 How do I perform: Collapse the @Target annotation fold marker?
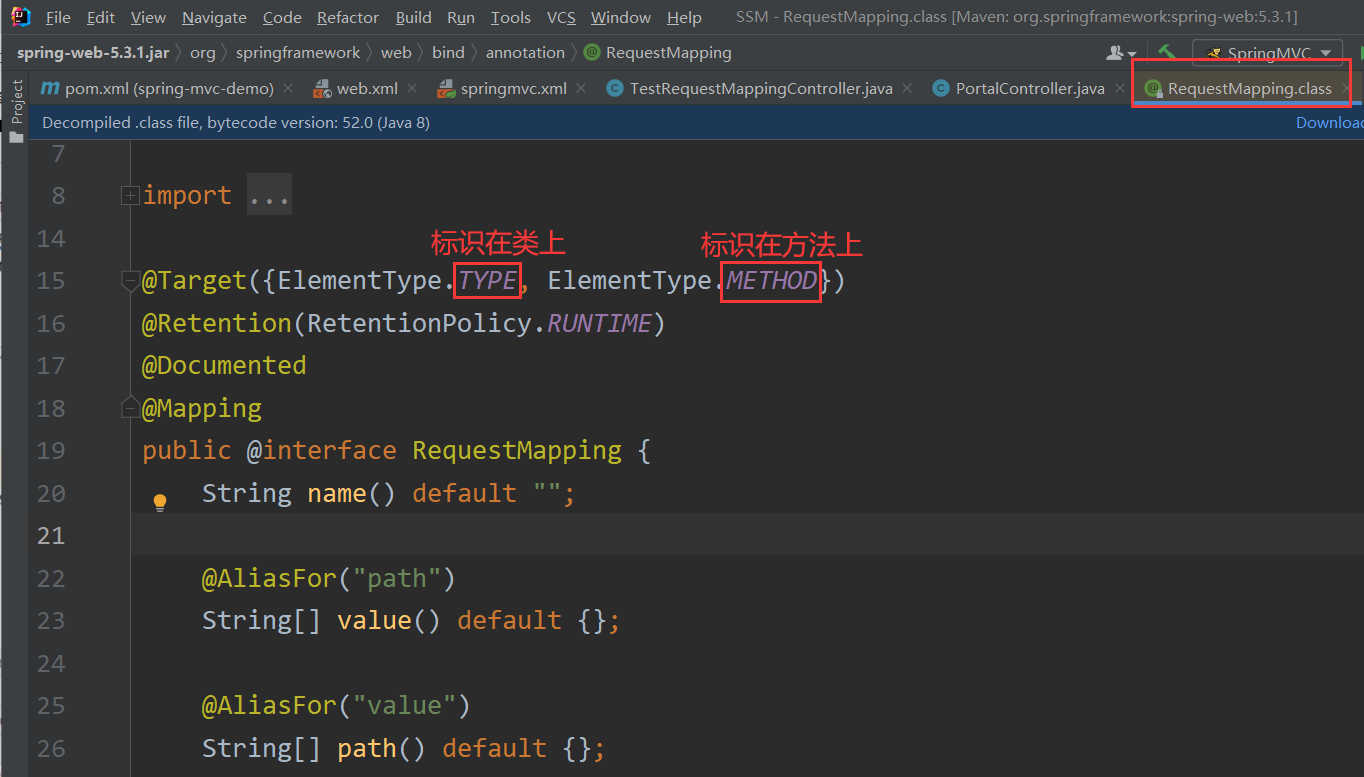(x=129, y=281)
